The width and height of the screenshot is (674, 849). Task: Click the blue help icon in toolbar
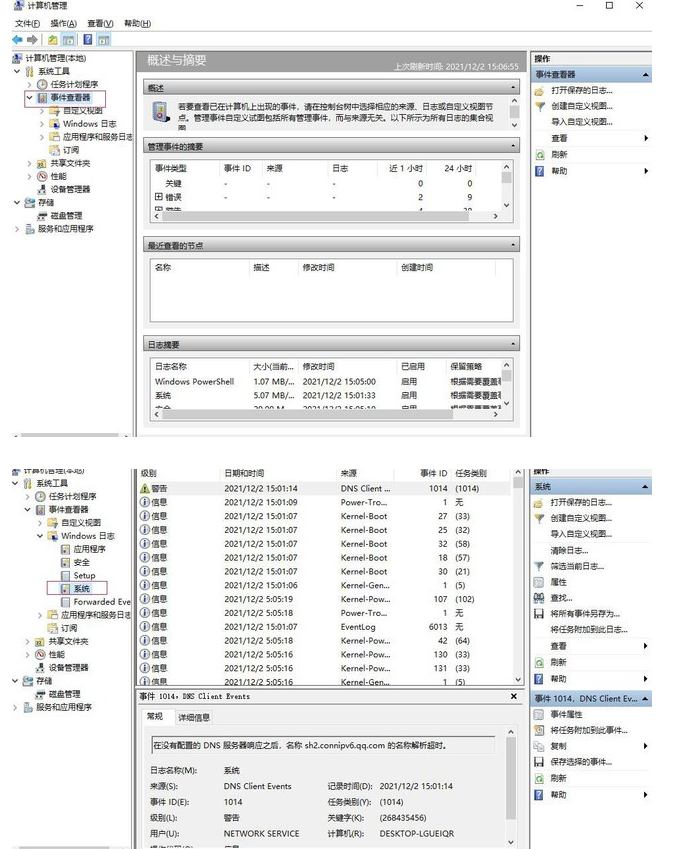point(88,40)
